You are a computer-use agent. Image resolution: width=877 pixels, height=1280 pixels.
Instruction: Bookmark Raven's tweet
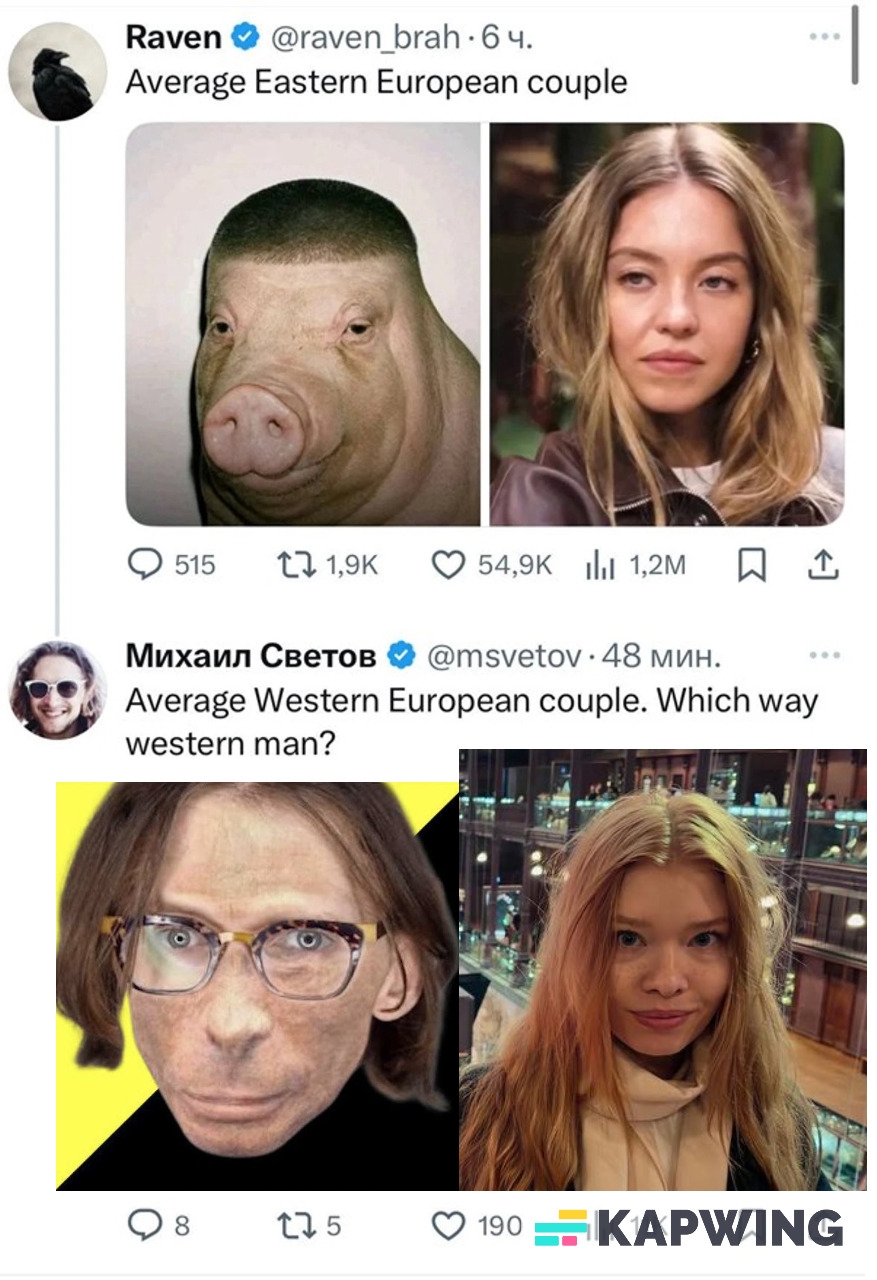751,567
